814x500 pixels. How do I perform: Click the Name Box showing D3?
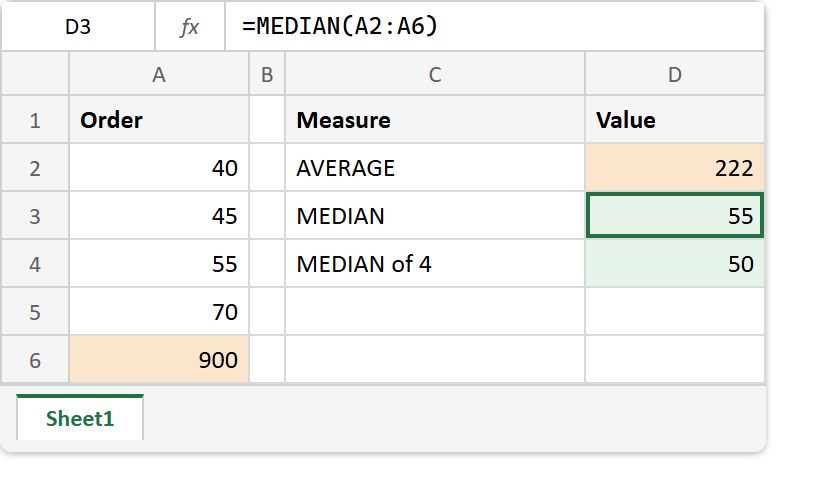78,26
